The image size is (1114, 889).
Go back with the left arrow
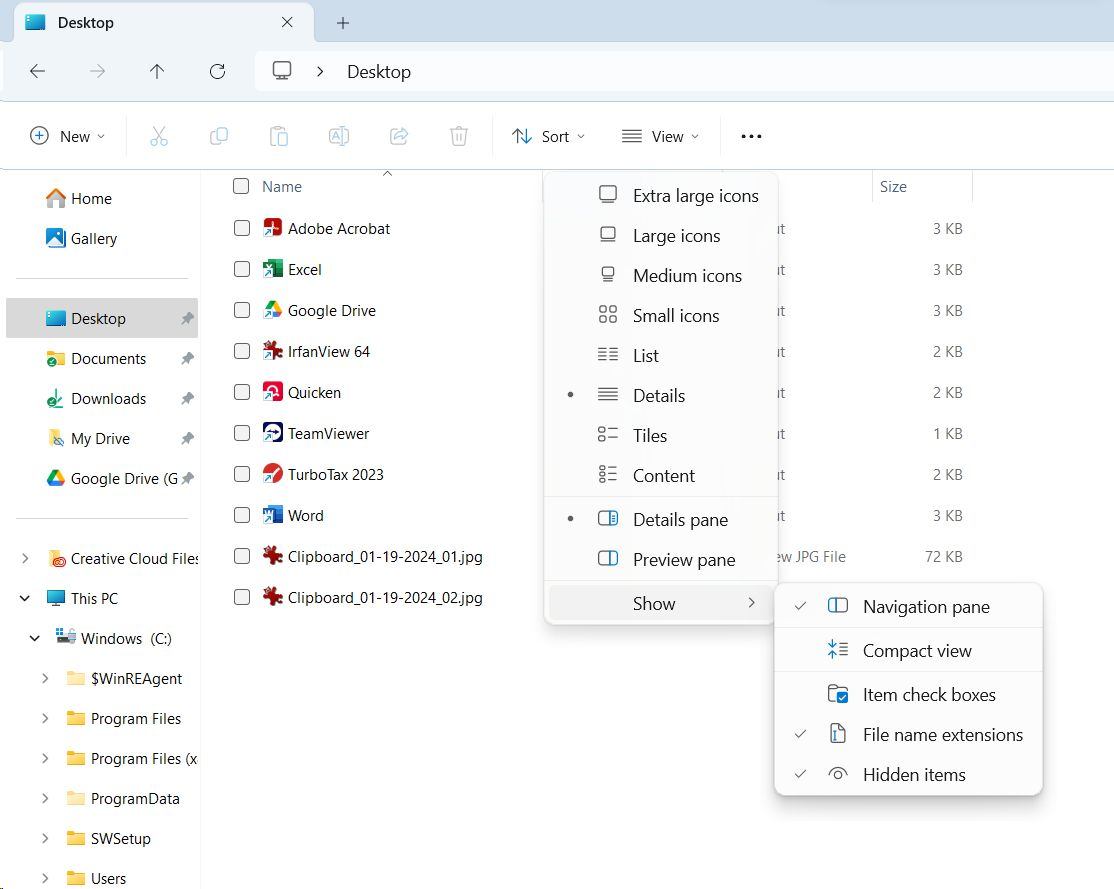38,71
